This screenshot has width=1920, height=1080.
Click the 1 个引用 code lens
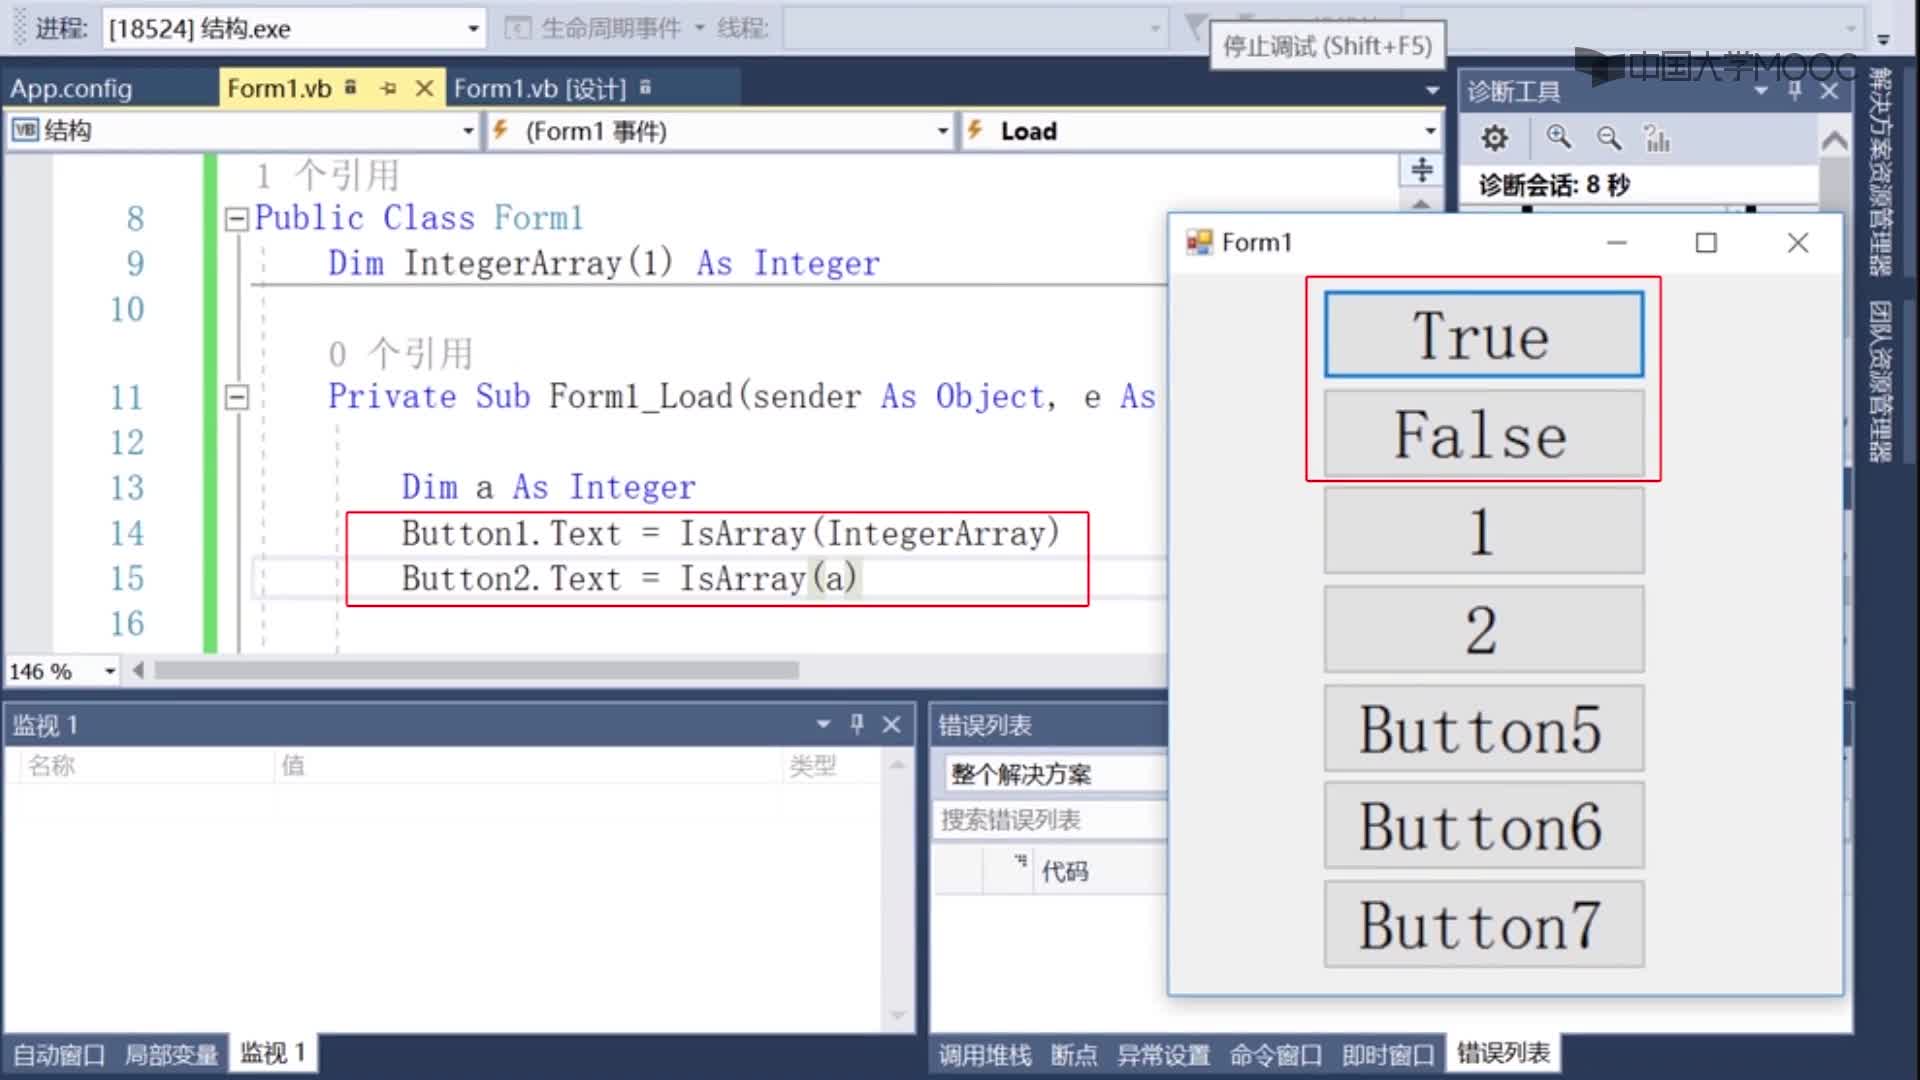click(x=327, y=176)
